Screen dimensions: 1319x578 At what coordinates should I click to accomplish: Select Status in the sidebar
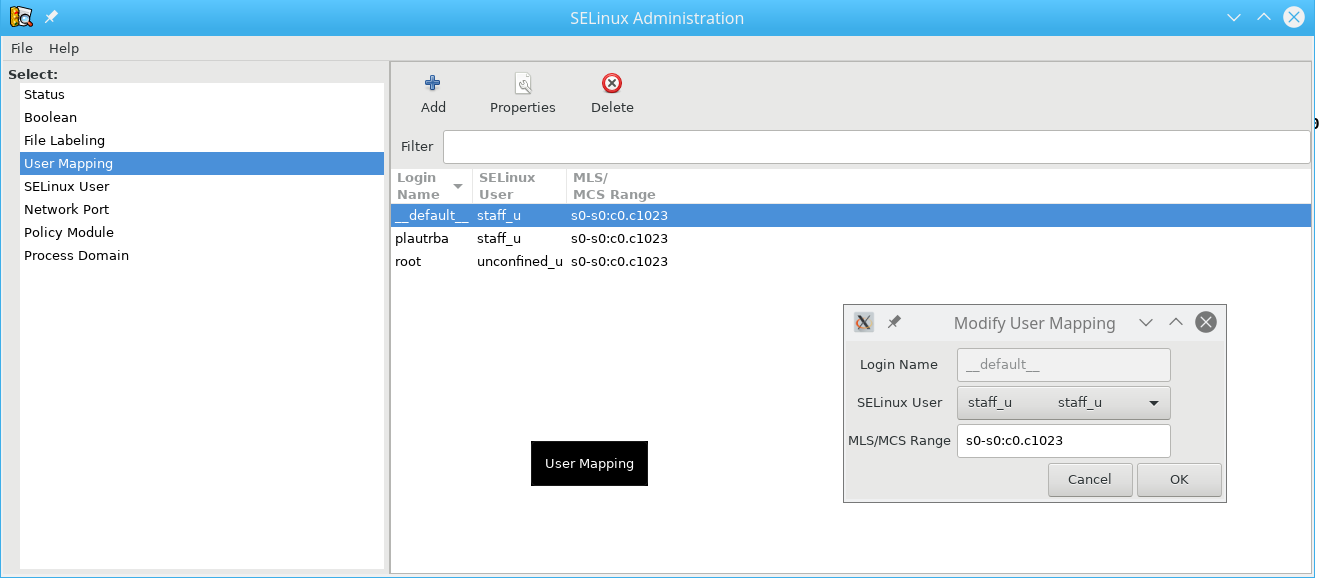[x=202, y=94]
